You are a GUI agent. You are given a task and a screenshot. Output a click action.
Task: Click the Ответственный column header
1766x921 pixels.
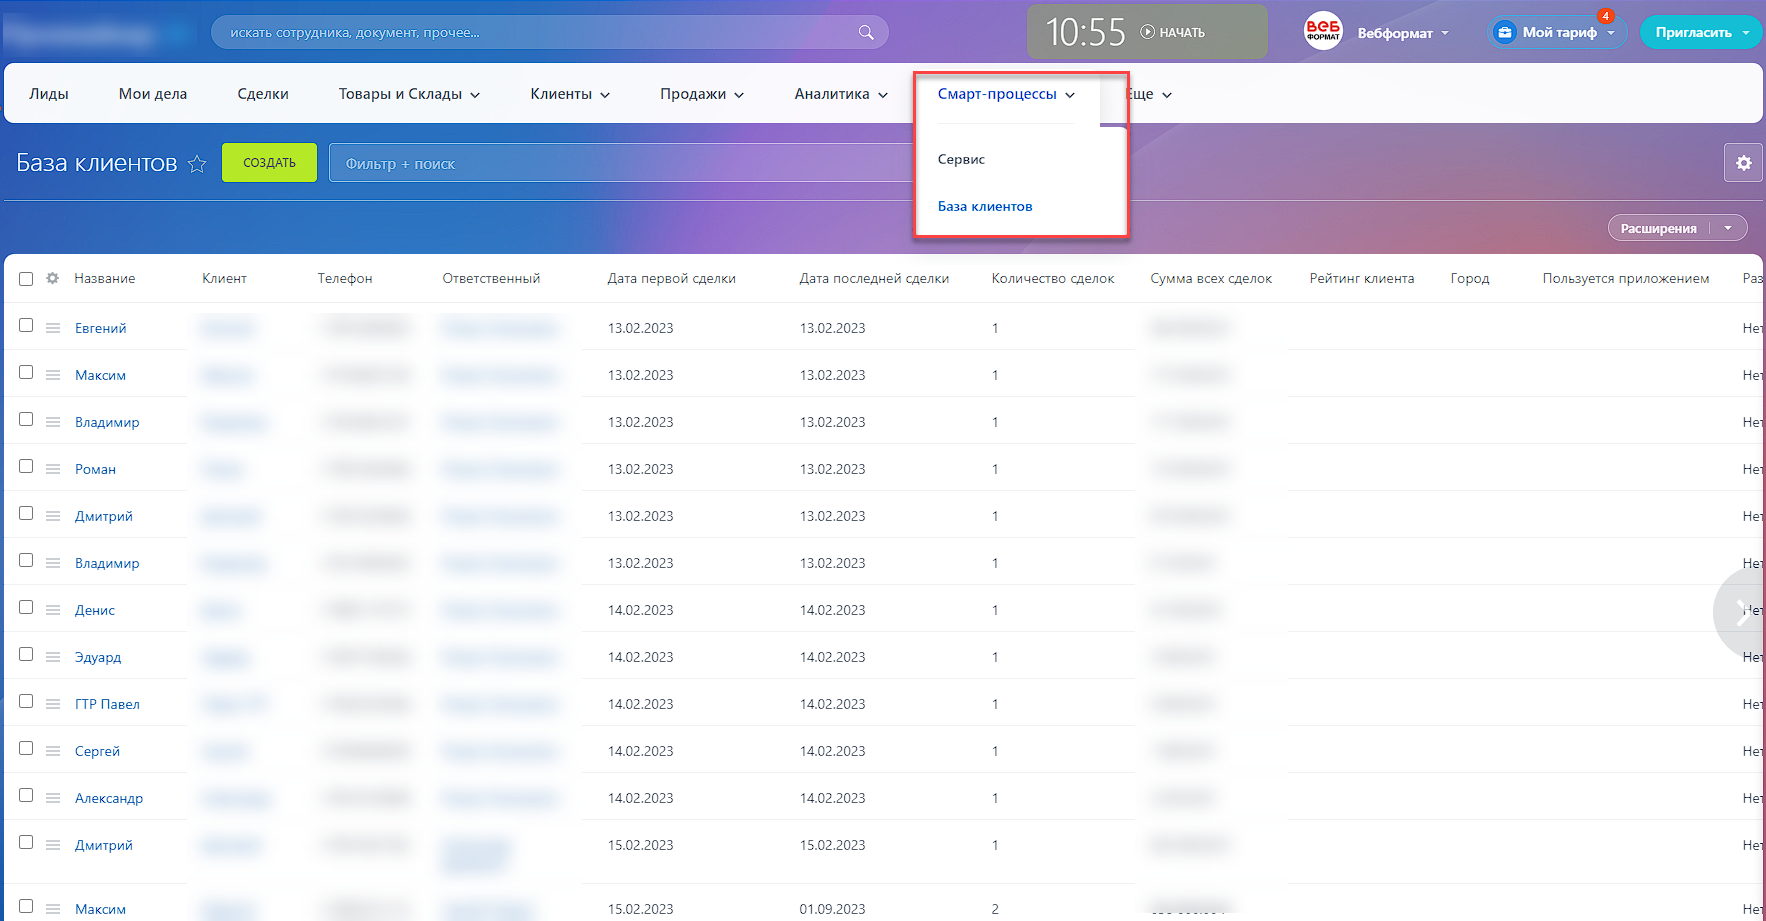491,278
